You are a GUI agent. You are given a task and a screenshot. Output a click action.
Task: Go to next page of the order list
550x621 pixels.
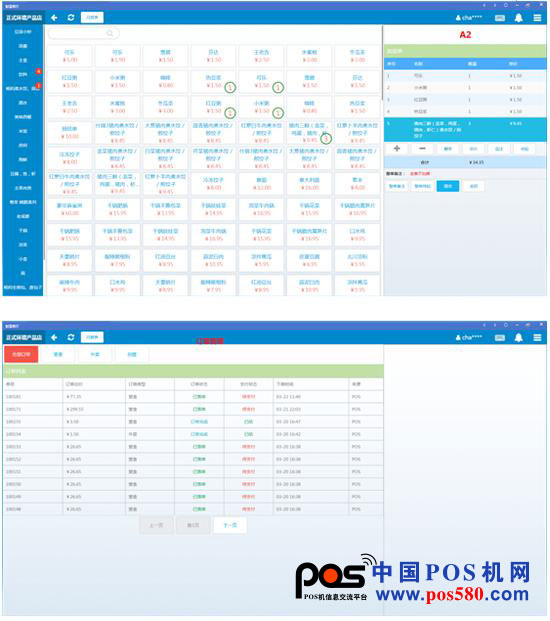click(x=230, y=525)
